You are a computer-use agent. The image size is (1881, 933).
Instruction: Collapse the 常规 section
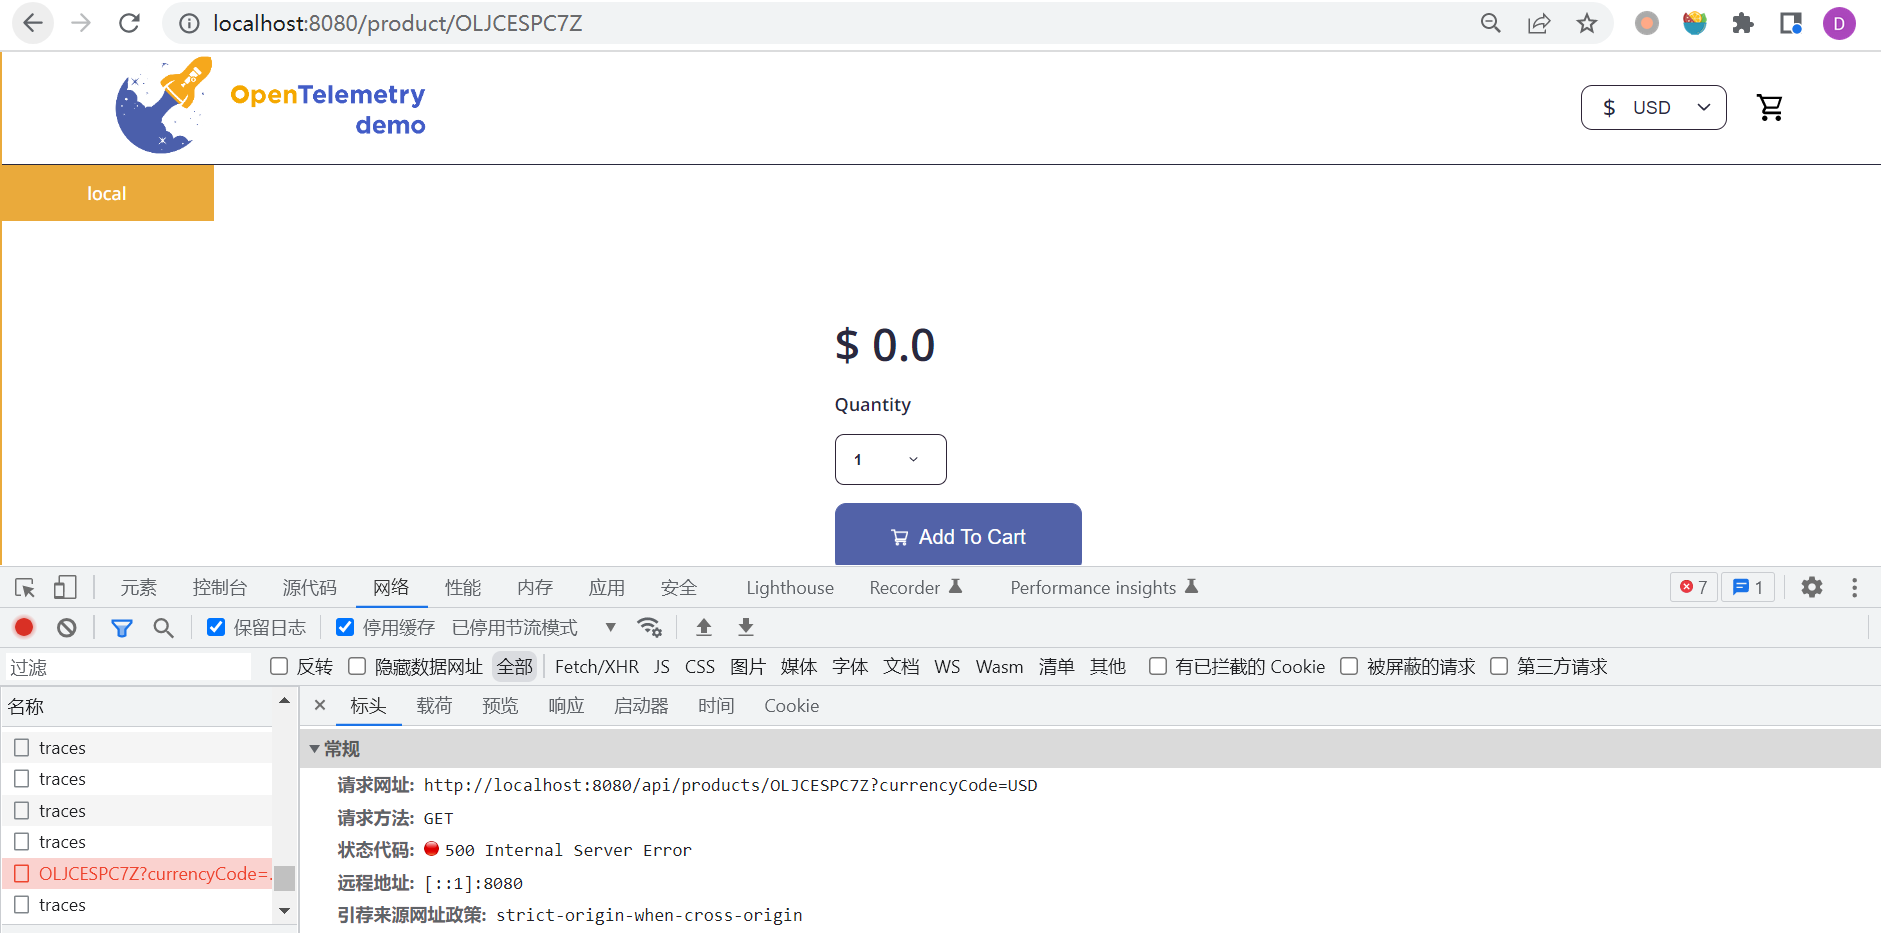315,749
